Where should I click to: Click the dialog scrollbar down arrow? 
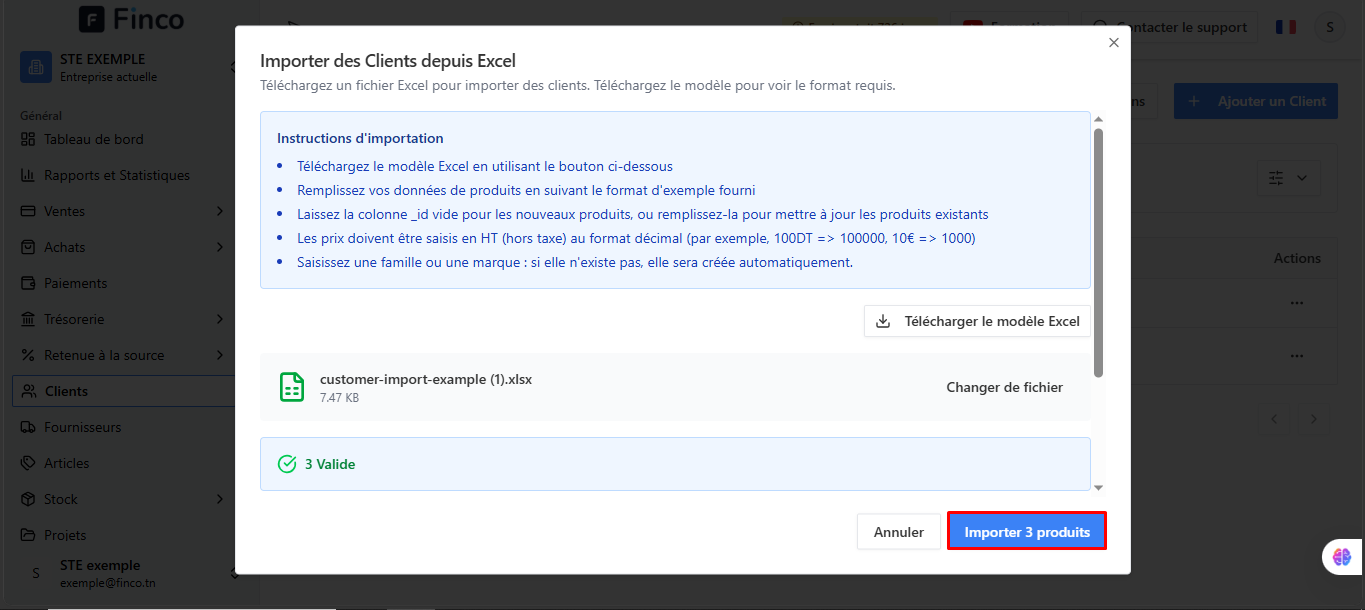pos(1098,487)
